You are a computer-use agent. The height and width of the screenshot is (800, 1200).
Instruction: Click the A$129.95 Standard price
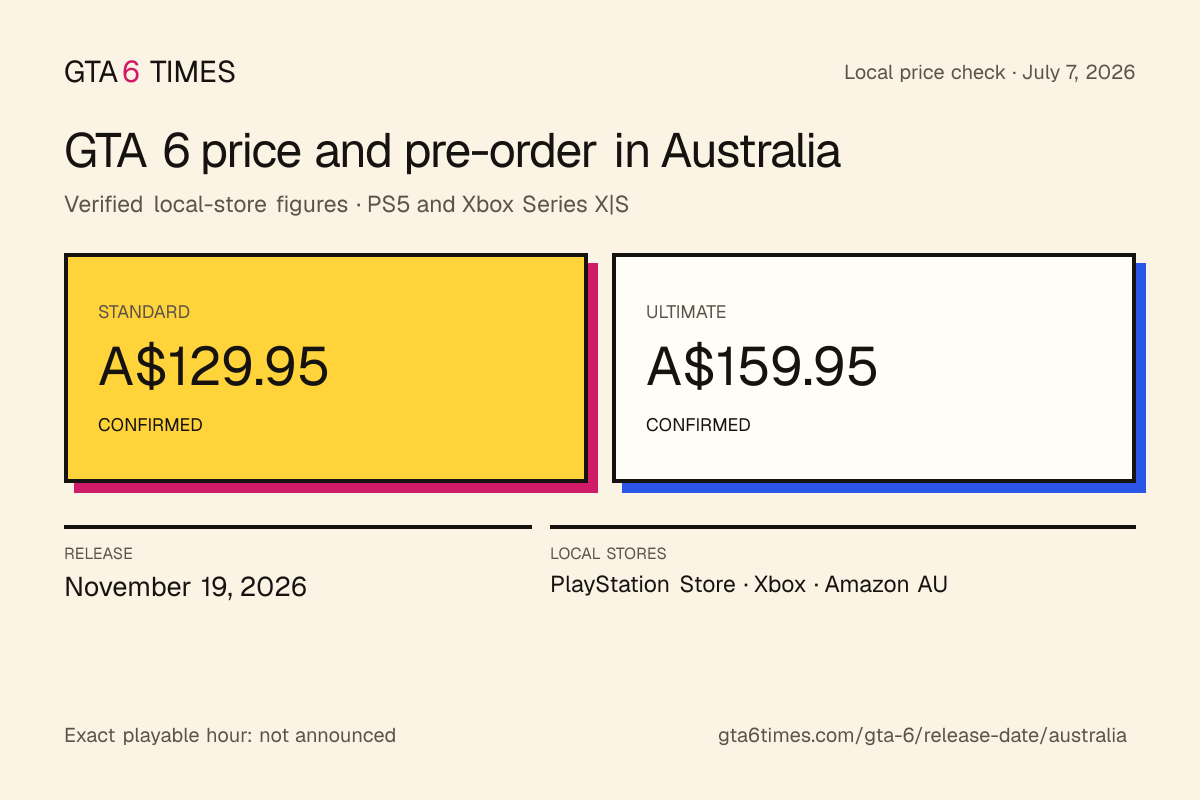click(213, 367)
